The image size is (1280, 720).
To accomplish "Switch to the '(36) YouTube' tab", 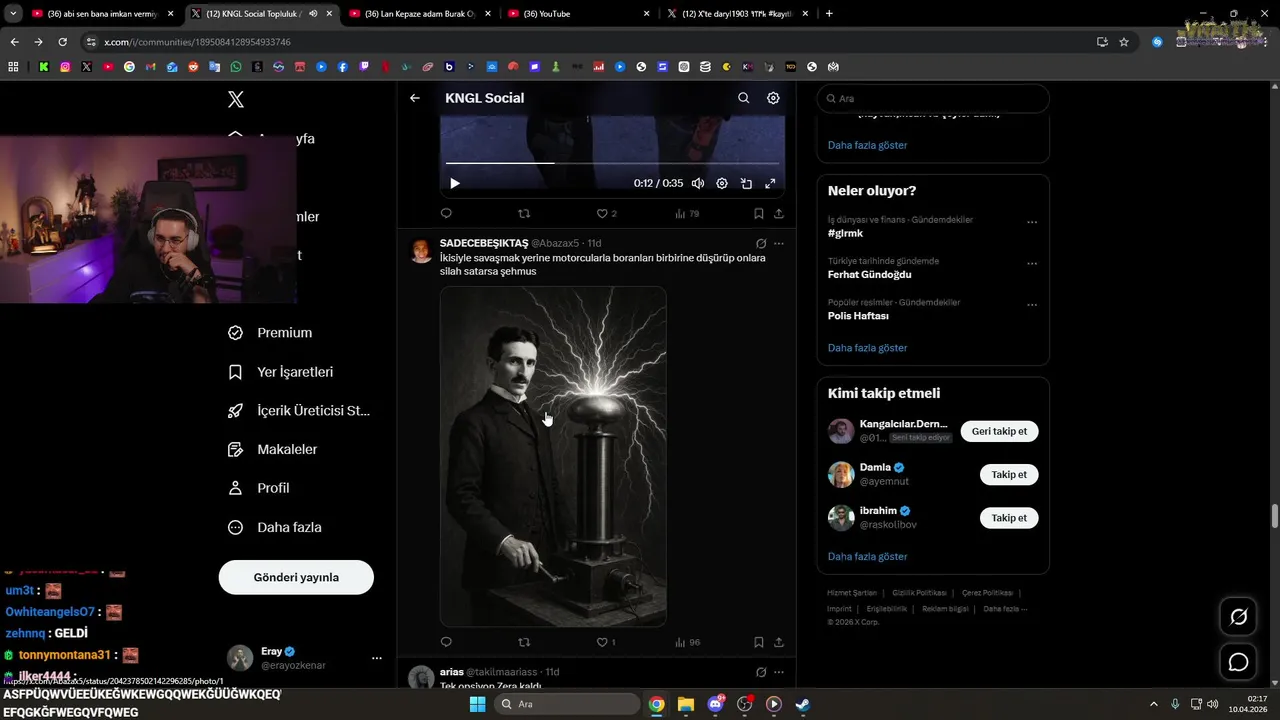I will [580, 14].
